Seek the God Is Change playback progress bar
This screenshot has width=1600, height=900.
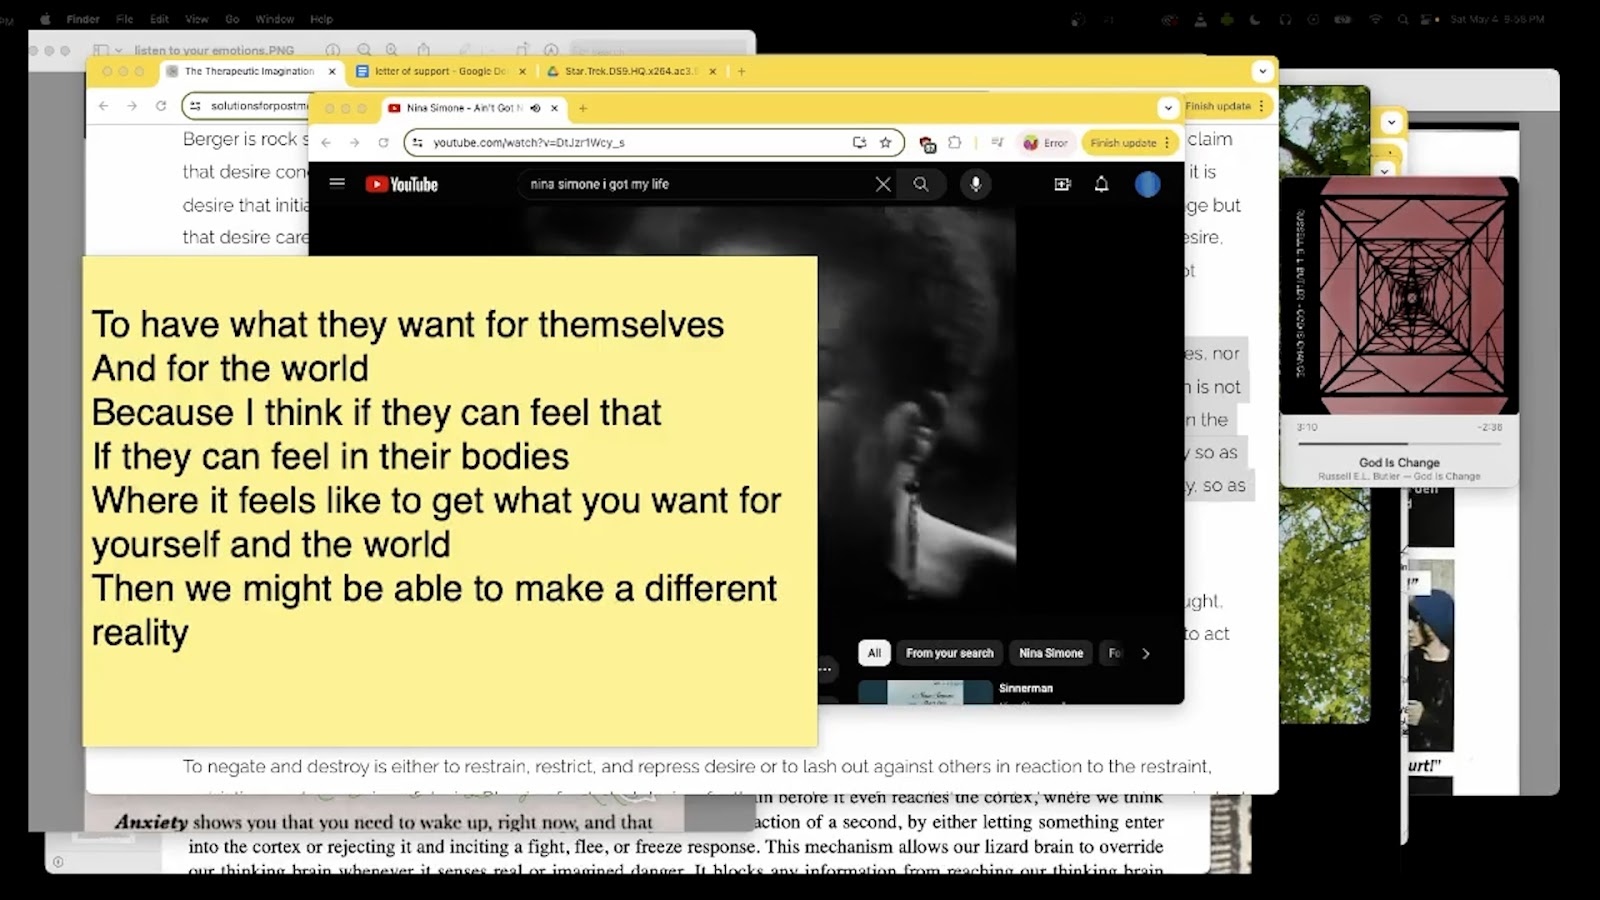tap(1399, 443)
